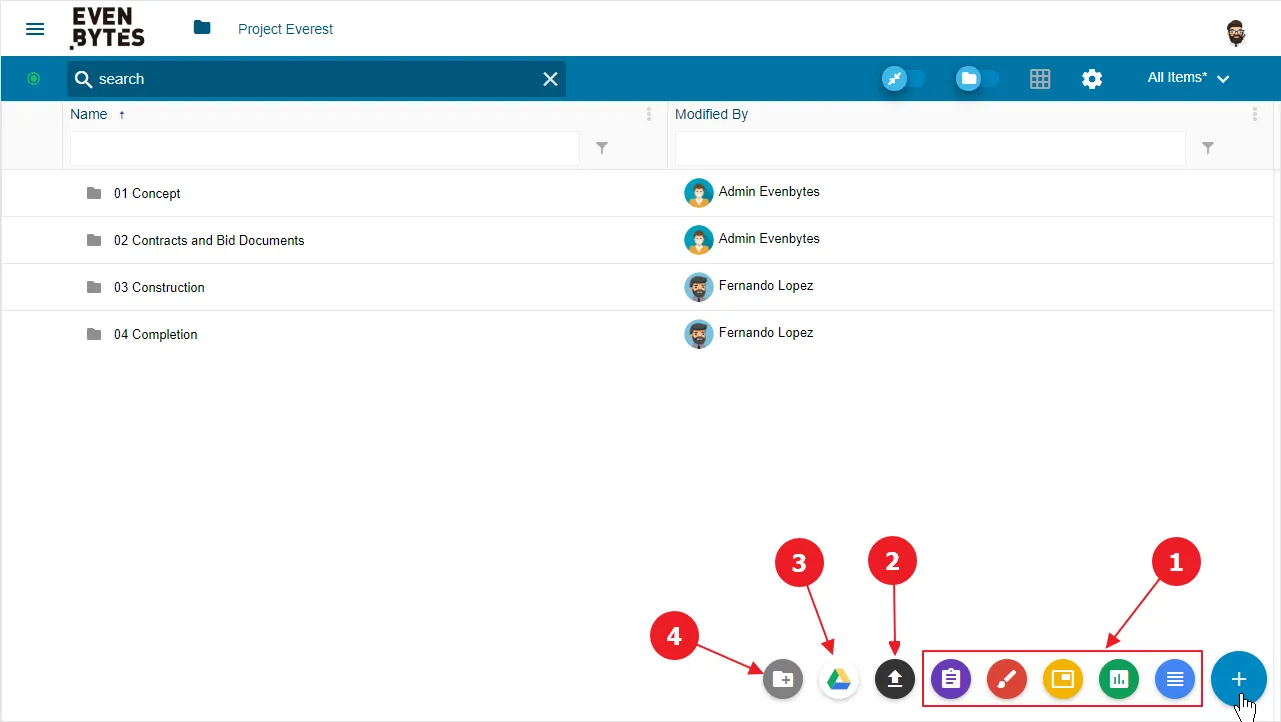Create a new folder with the gray button
1281x722 pixels.
point(783,680)
